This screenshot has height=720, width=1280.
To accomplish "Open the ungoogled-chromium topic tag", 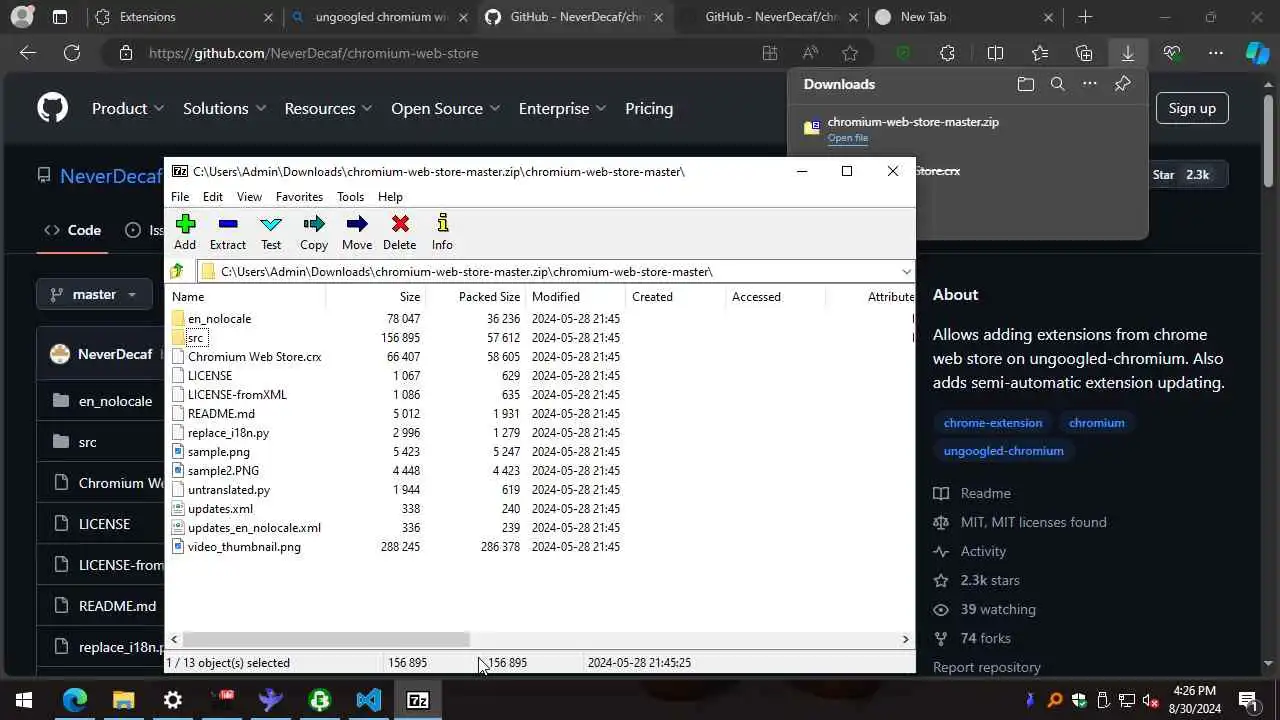I will 1003,450.
